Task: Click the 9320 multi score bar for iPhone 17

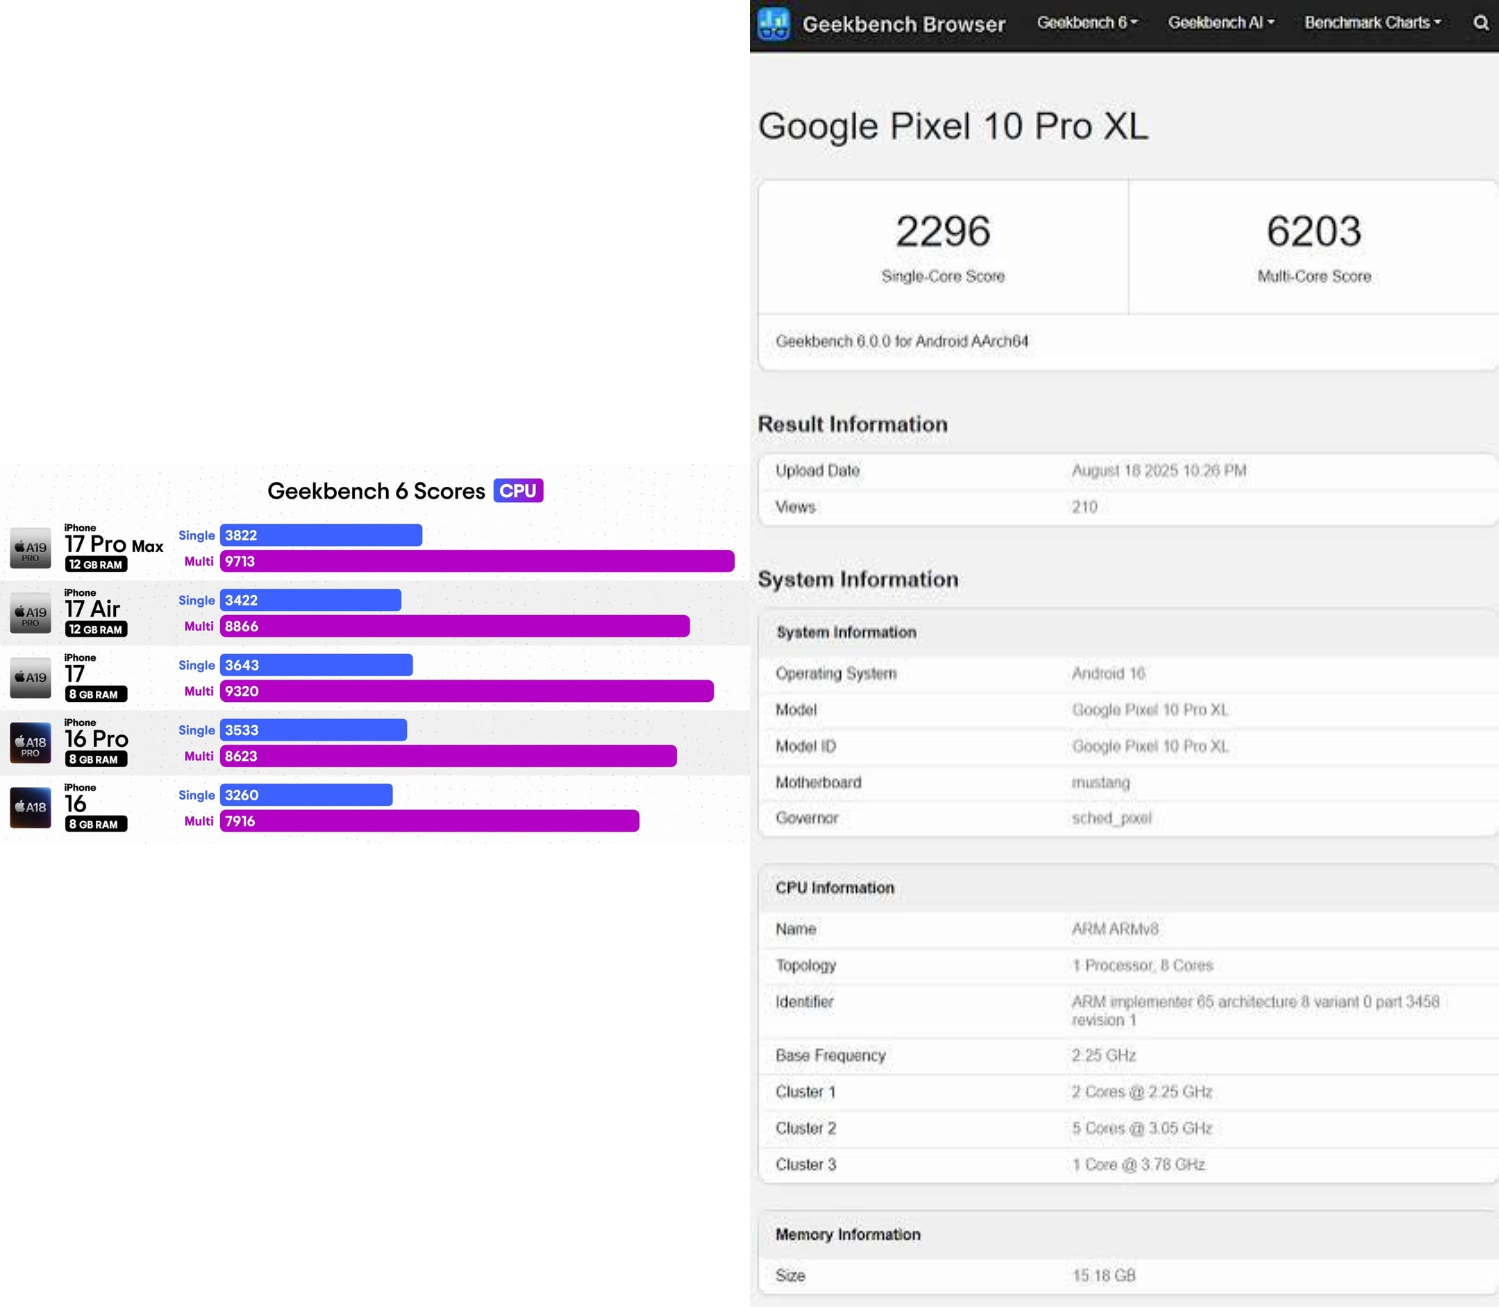Action: [467, 691]
